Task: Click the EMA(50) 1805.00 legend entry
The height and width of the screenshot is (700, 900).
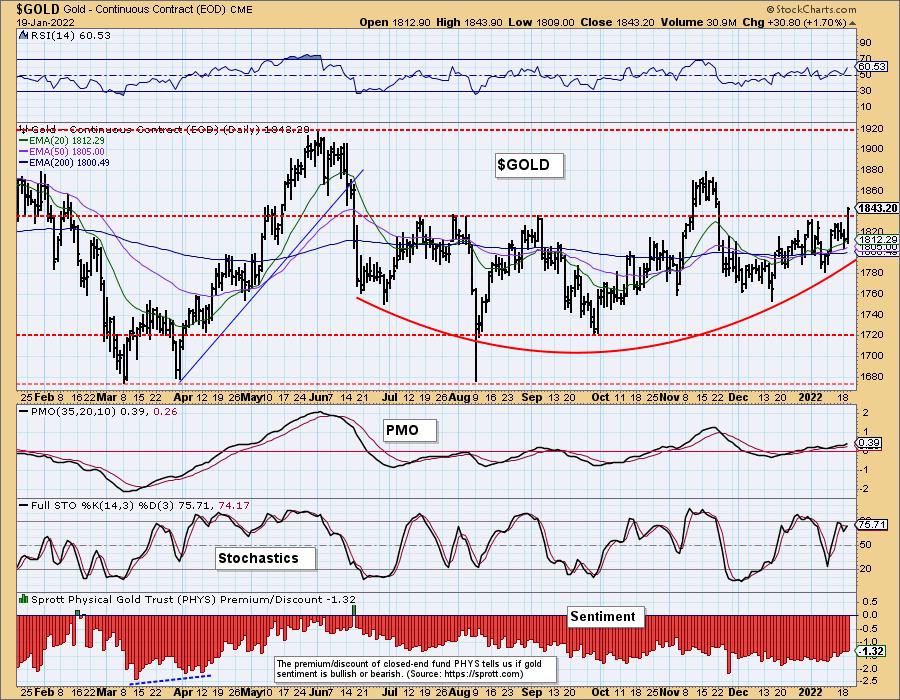Action: pos(62,151)
